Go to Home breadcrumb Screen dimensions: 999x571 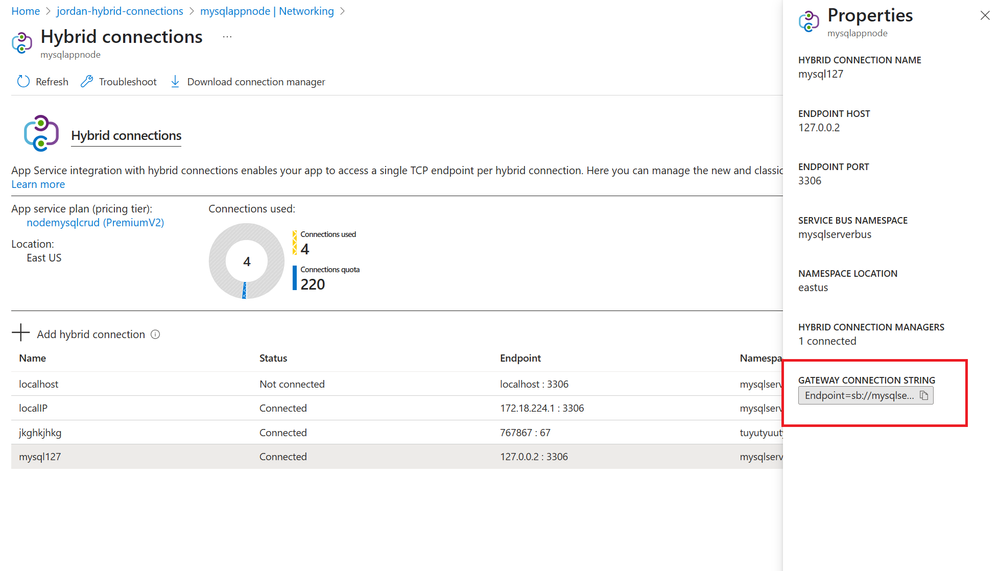click(25, 11)
